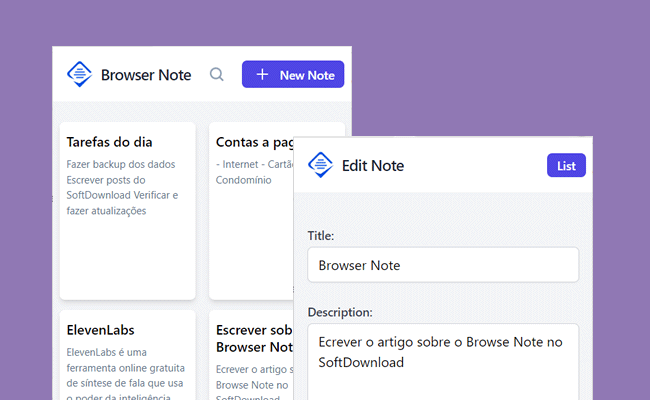Open the Tarefas do dia note card
Viewport: 650px width, 400px height.
click(128, 211)
